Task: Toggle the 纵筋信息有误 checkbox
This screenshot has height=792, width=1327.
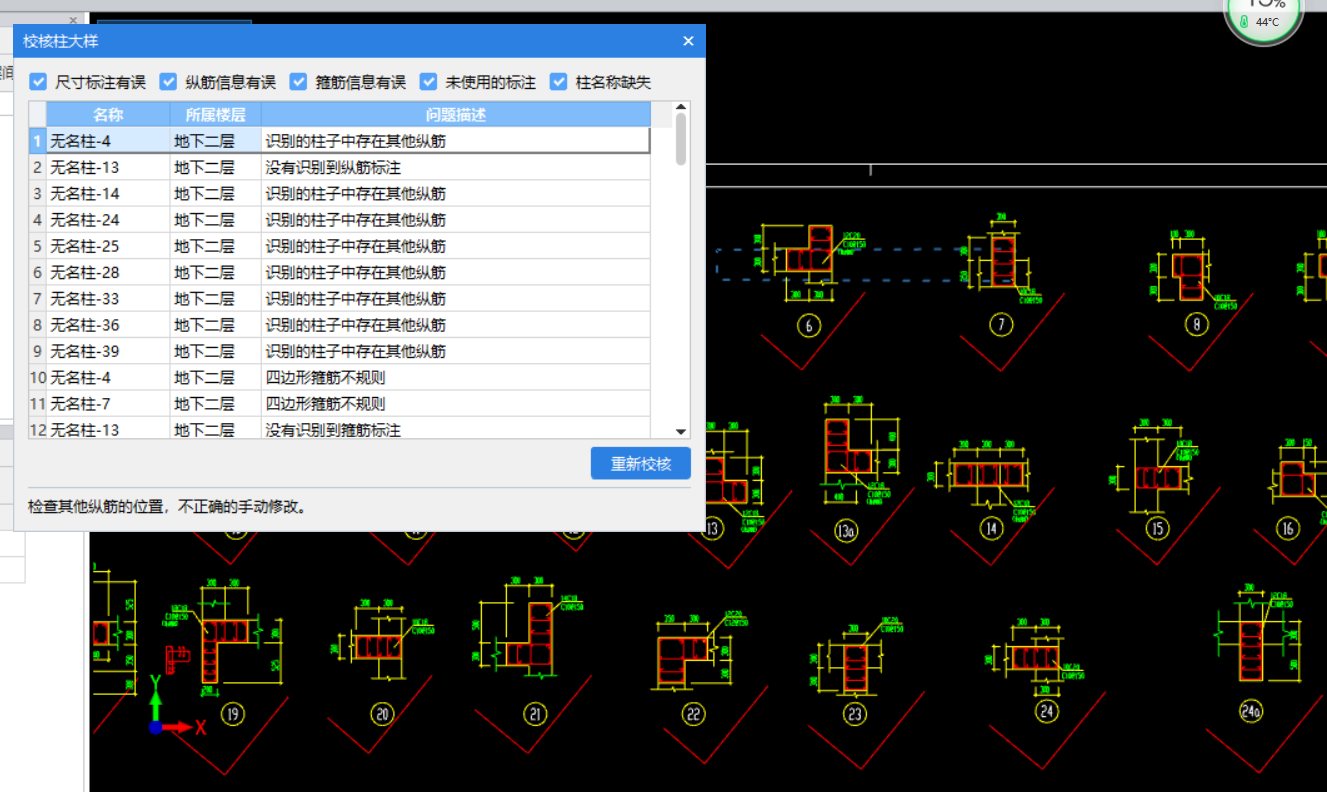Action: point(168,82)
